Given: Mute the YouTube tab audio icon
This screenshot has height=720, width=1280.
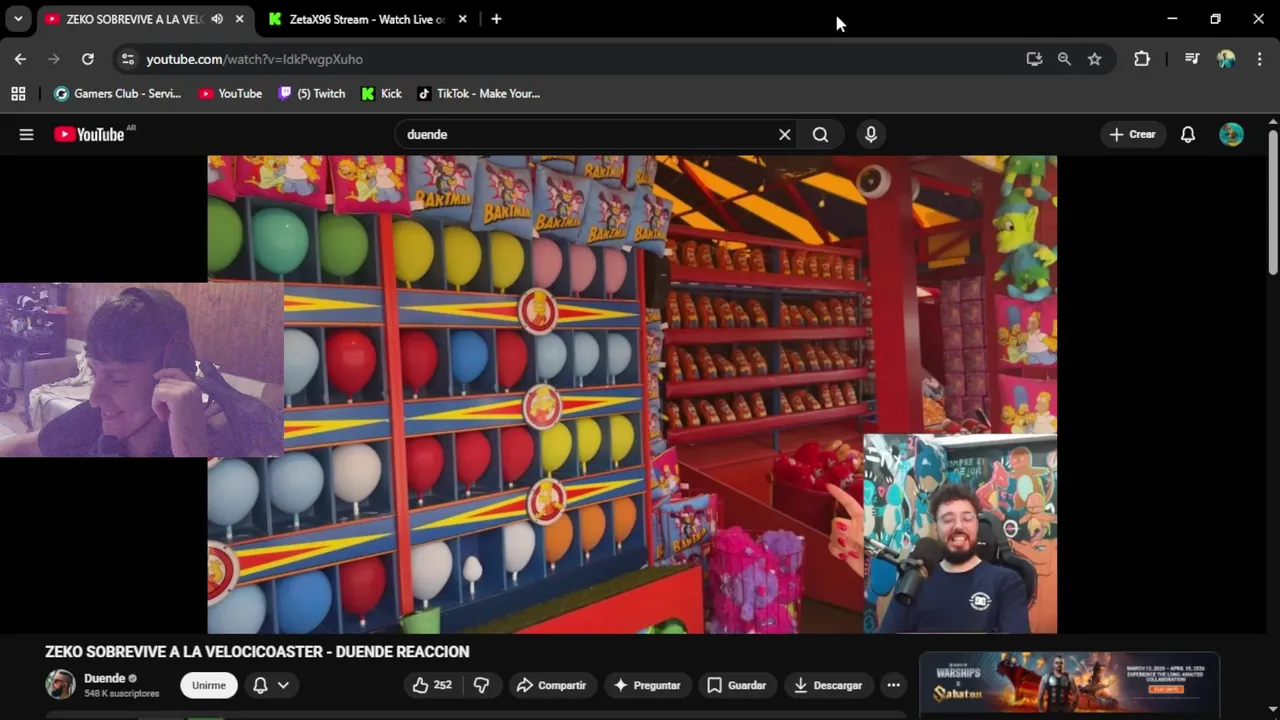Looking at the screenshot, I should 217,19.
